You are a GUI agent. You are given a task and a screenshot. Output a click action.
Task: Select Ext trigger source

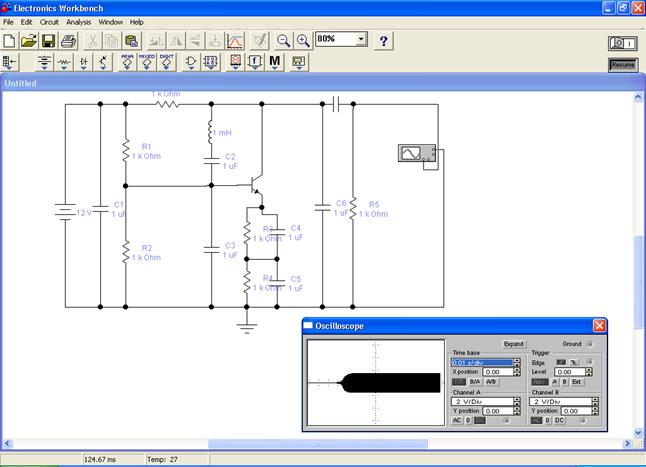[x=577, y=382]
